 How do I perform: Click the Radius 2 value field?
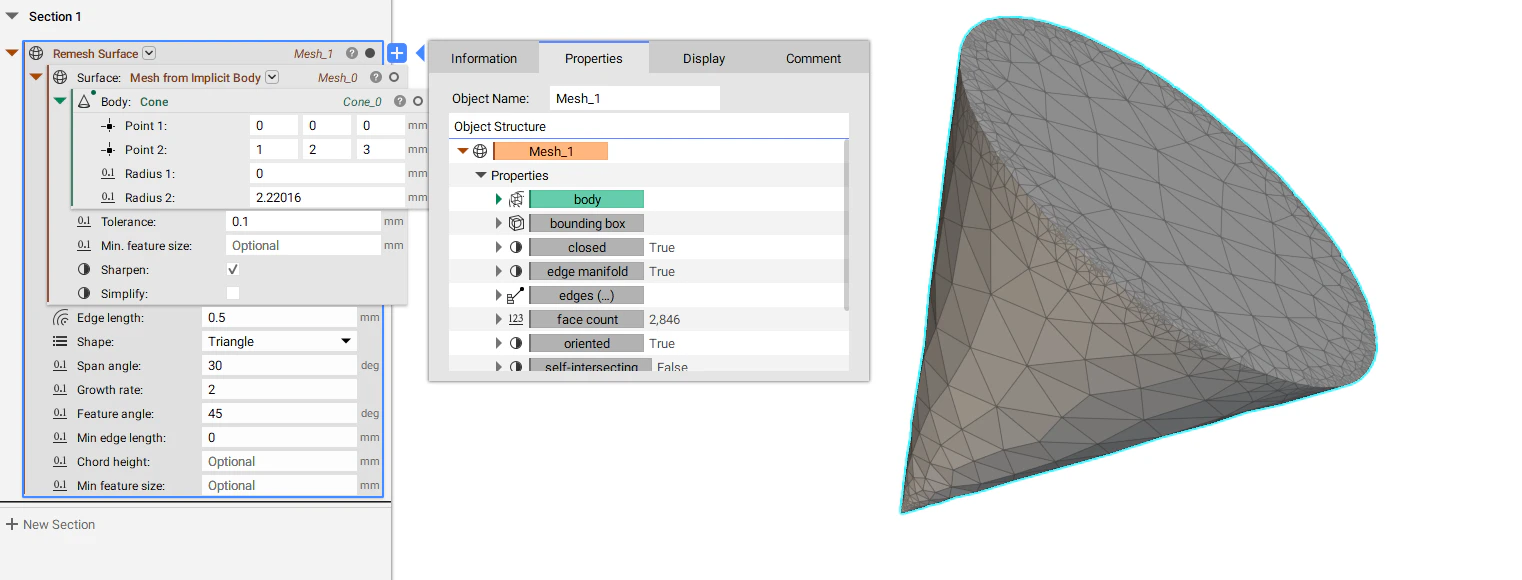327,197
